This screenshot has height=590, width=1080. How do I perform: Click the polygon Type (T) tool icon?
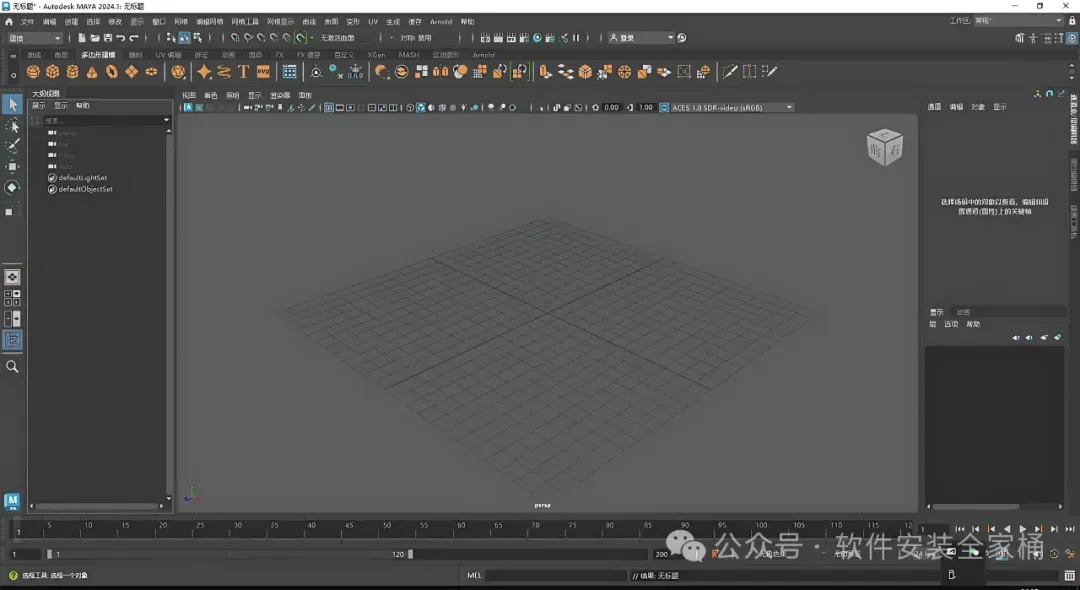pos(243,72)
